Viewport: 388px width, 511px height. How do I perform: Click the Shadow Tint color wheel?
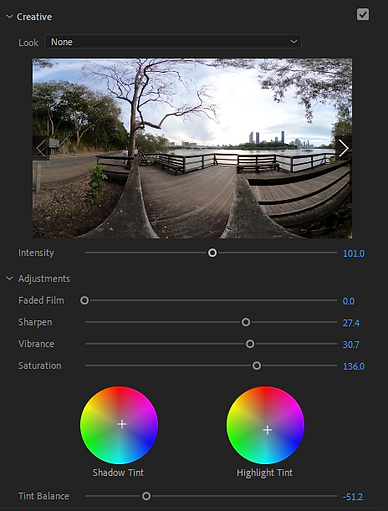pos(119,425)
